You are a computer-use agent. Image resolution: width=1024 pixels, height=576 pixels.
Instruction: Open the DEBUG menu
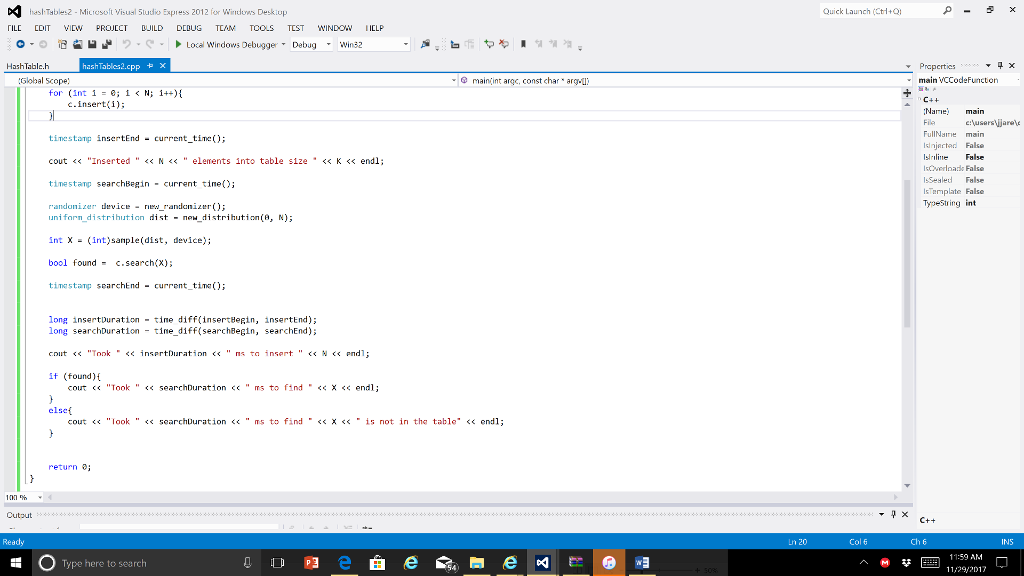click(189, 28)
